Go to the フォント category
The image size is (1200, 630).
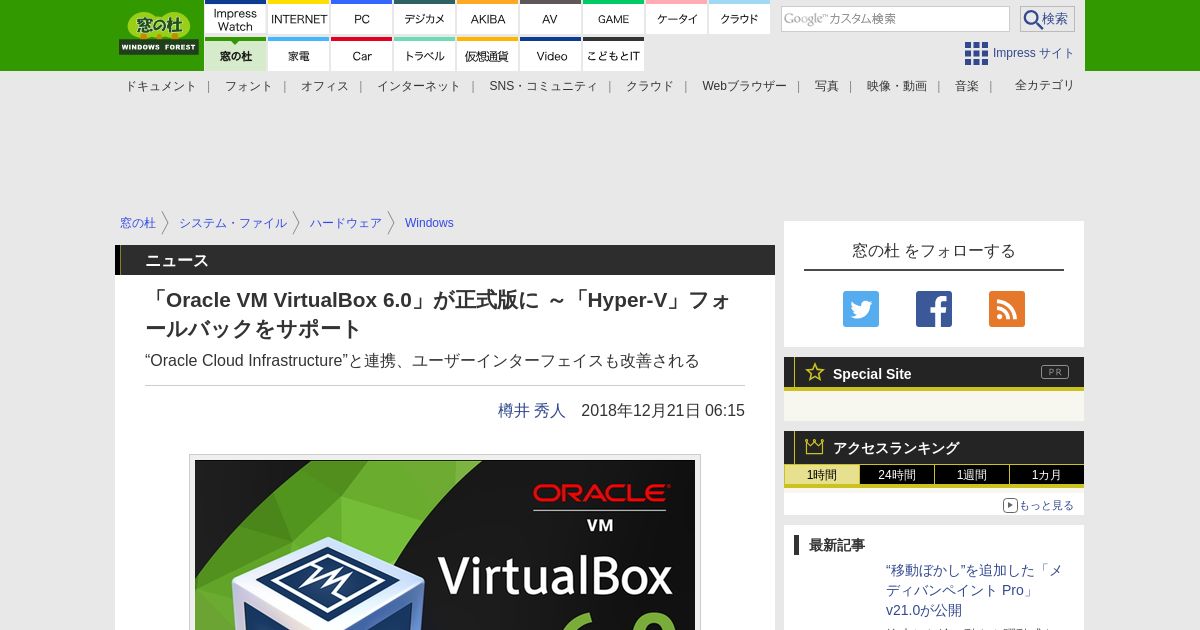248,86
